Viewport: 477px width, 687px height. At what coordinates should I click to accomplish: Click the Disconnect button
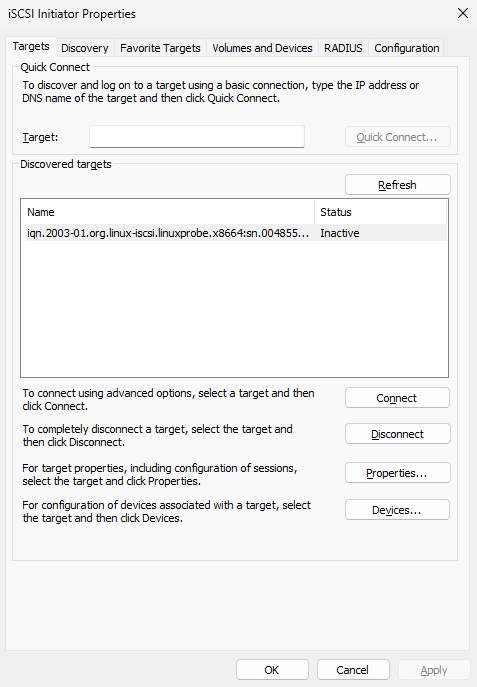click(x=397, y=434)
